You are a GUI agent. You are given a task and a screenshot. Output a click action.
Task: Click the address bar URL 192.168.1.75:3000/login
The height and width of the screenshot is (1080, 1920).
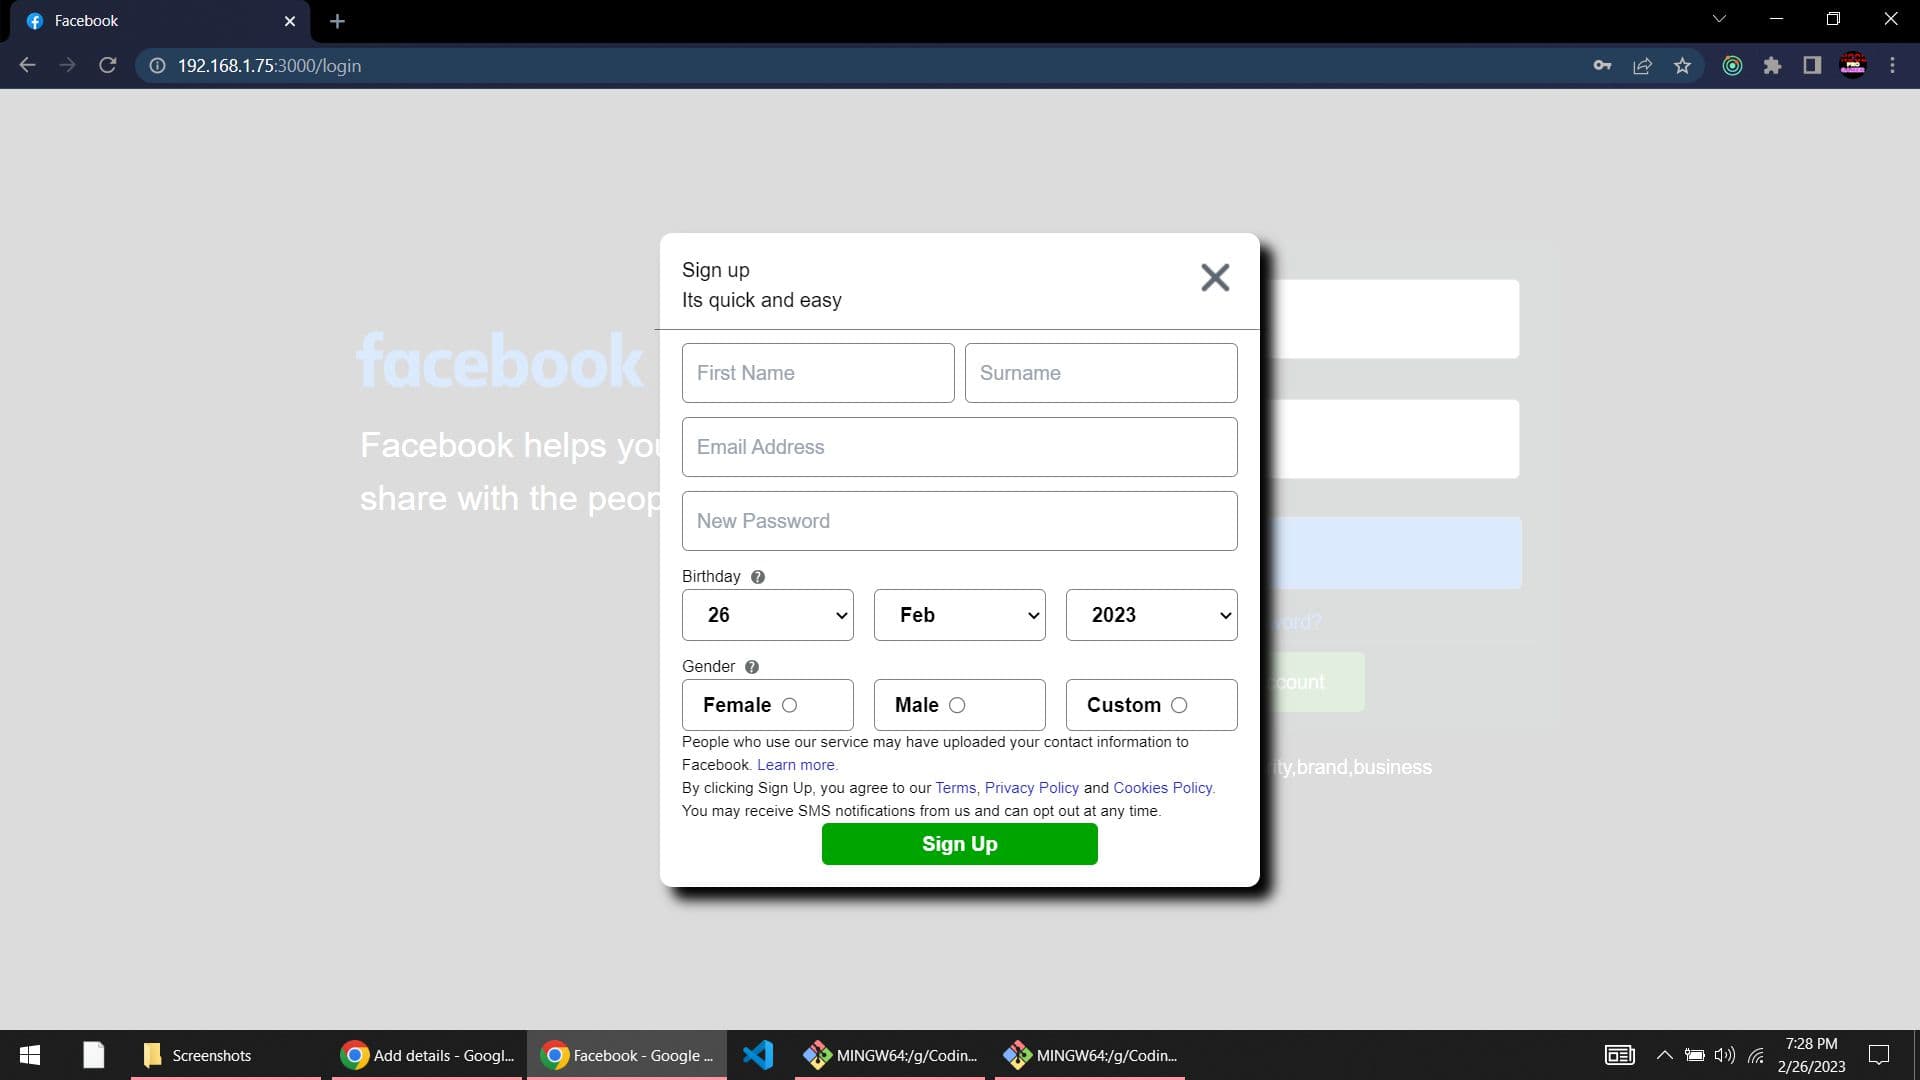click(269, 65)
